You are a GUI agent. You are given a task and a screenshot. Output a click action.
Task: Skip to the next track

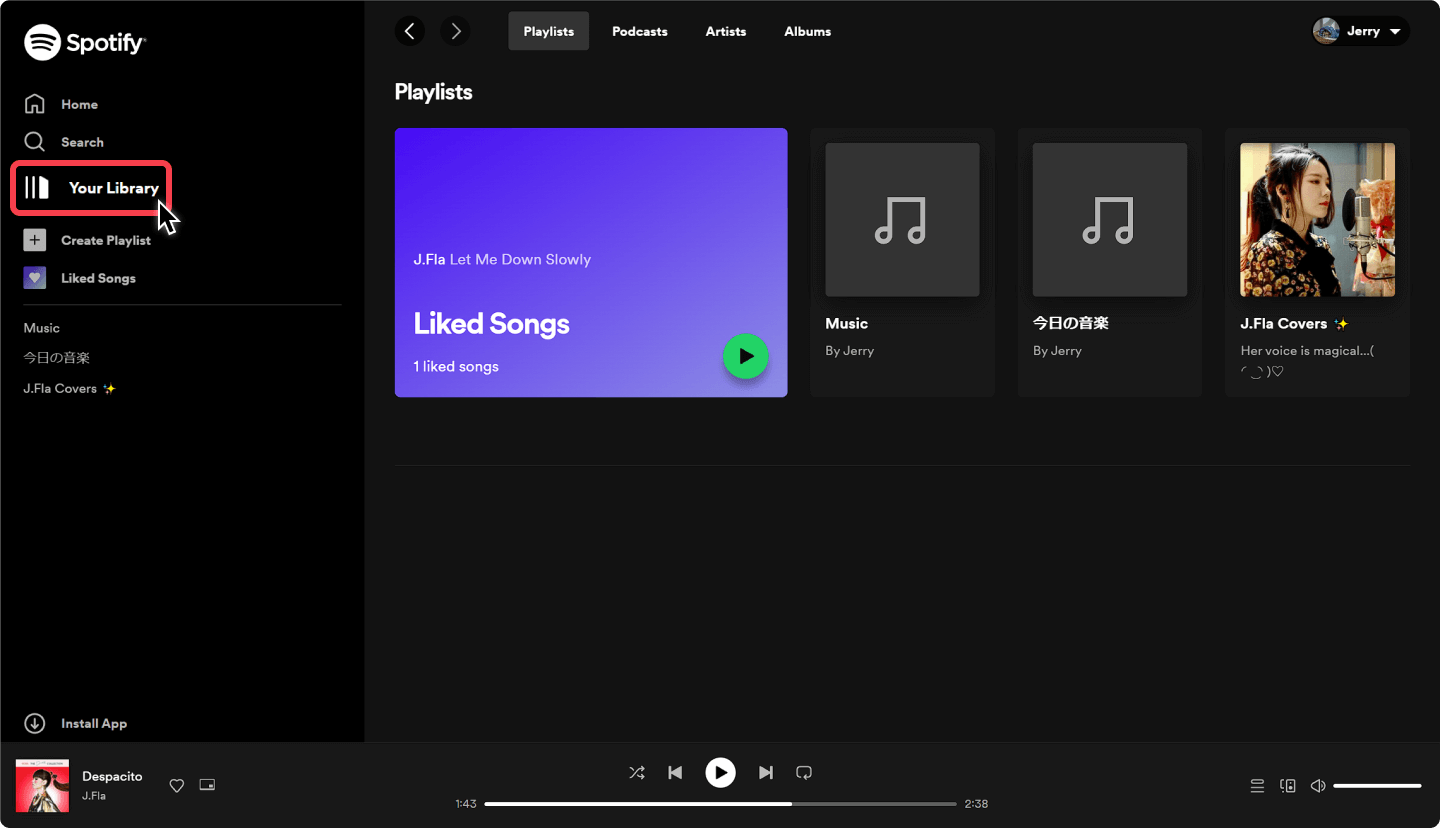click(x=766, y=772)
